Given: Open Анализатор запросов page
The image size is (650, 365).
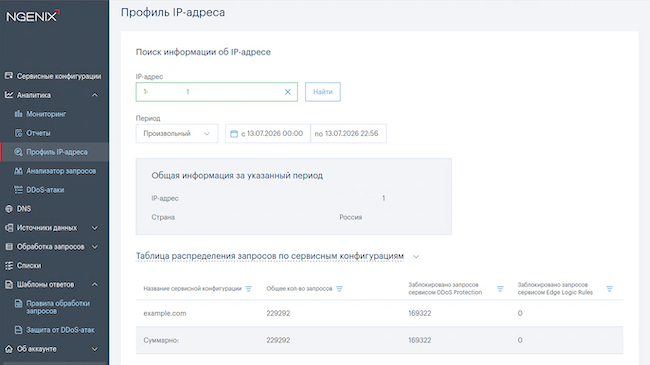Looking at the screenshot, I should pos(61,171).
